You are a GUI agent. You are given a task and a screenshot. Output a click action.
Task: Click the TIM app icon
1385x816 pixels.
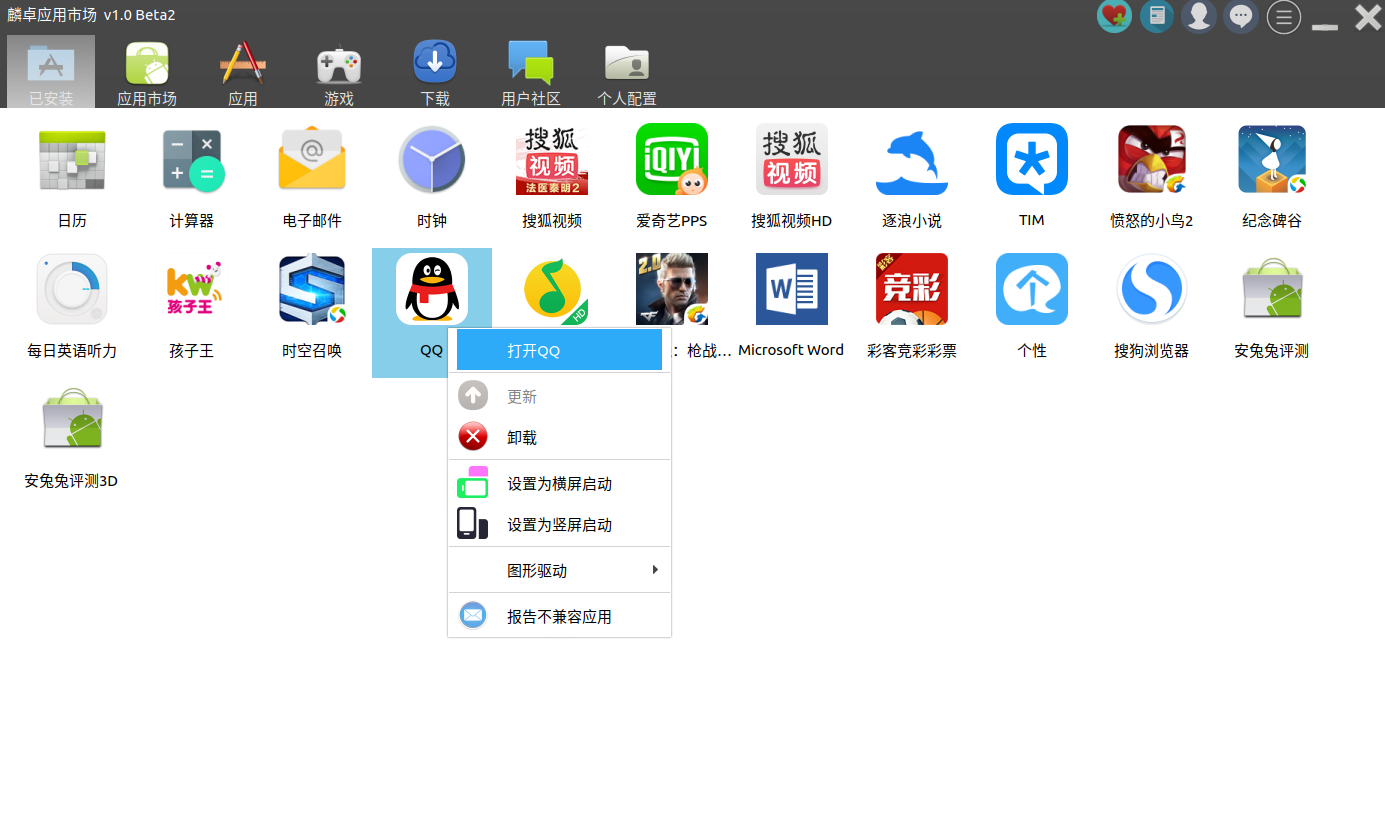click(x=1032, y=160)
